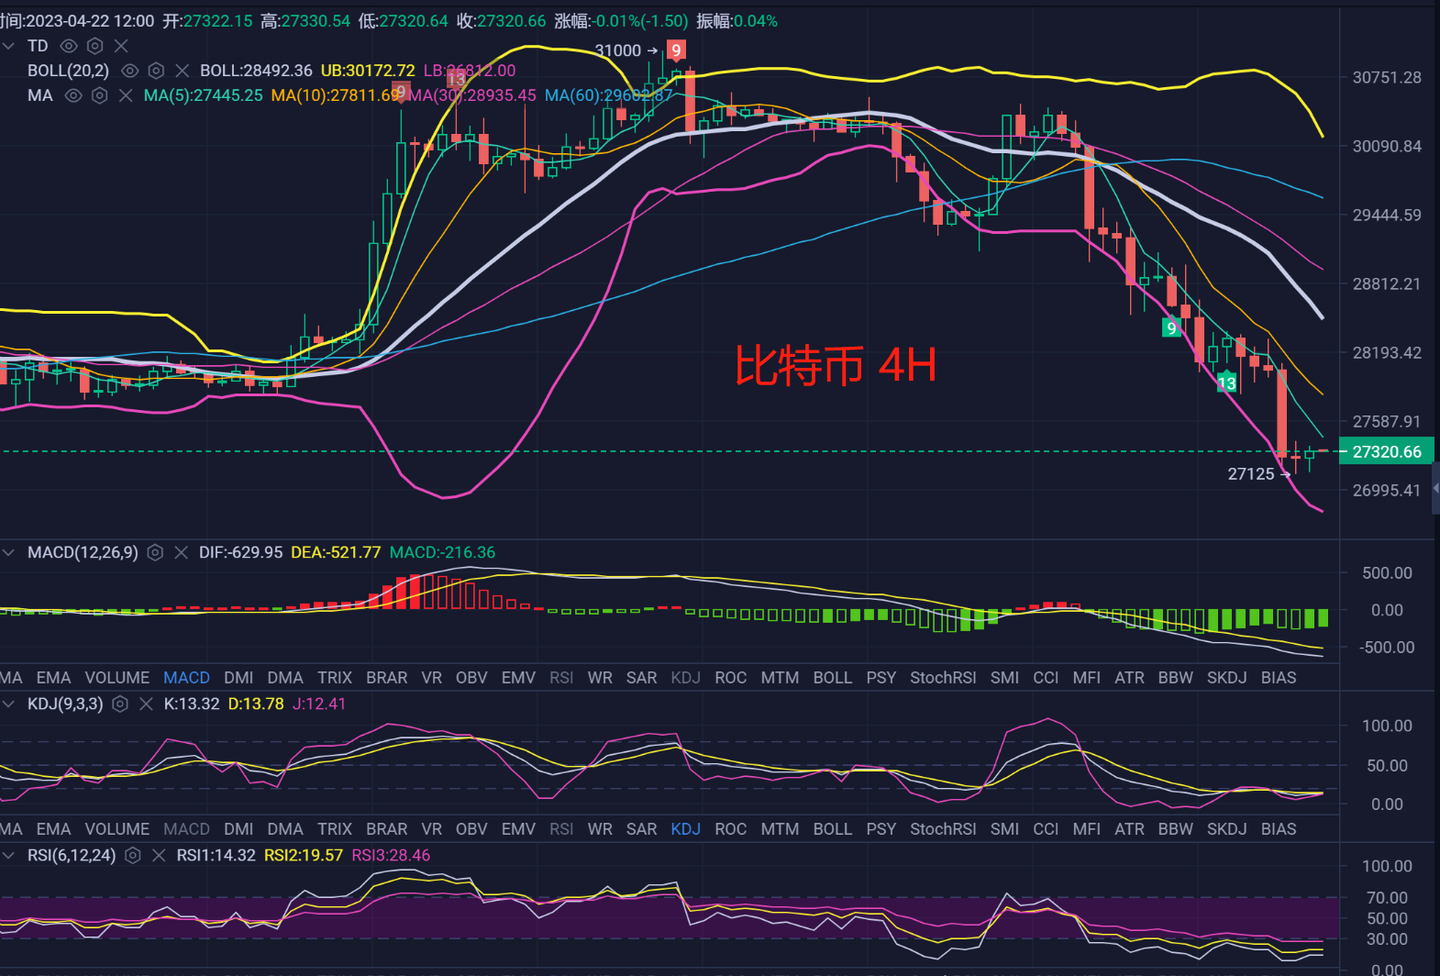Viewport: 1440px width, 976px height.
Task: Expand the side panel arrow at right edge
Action: pos(1436,488)
